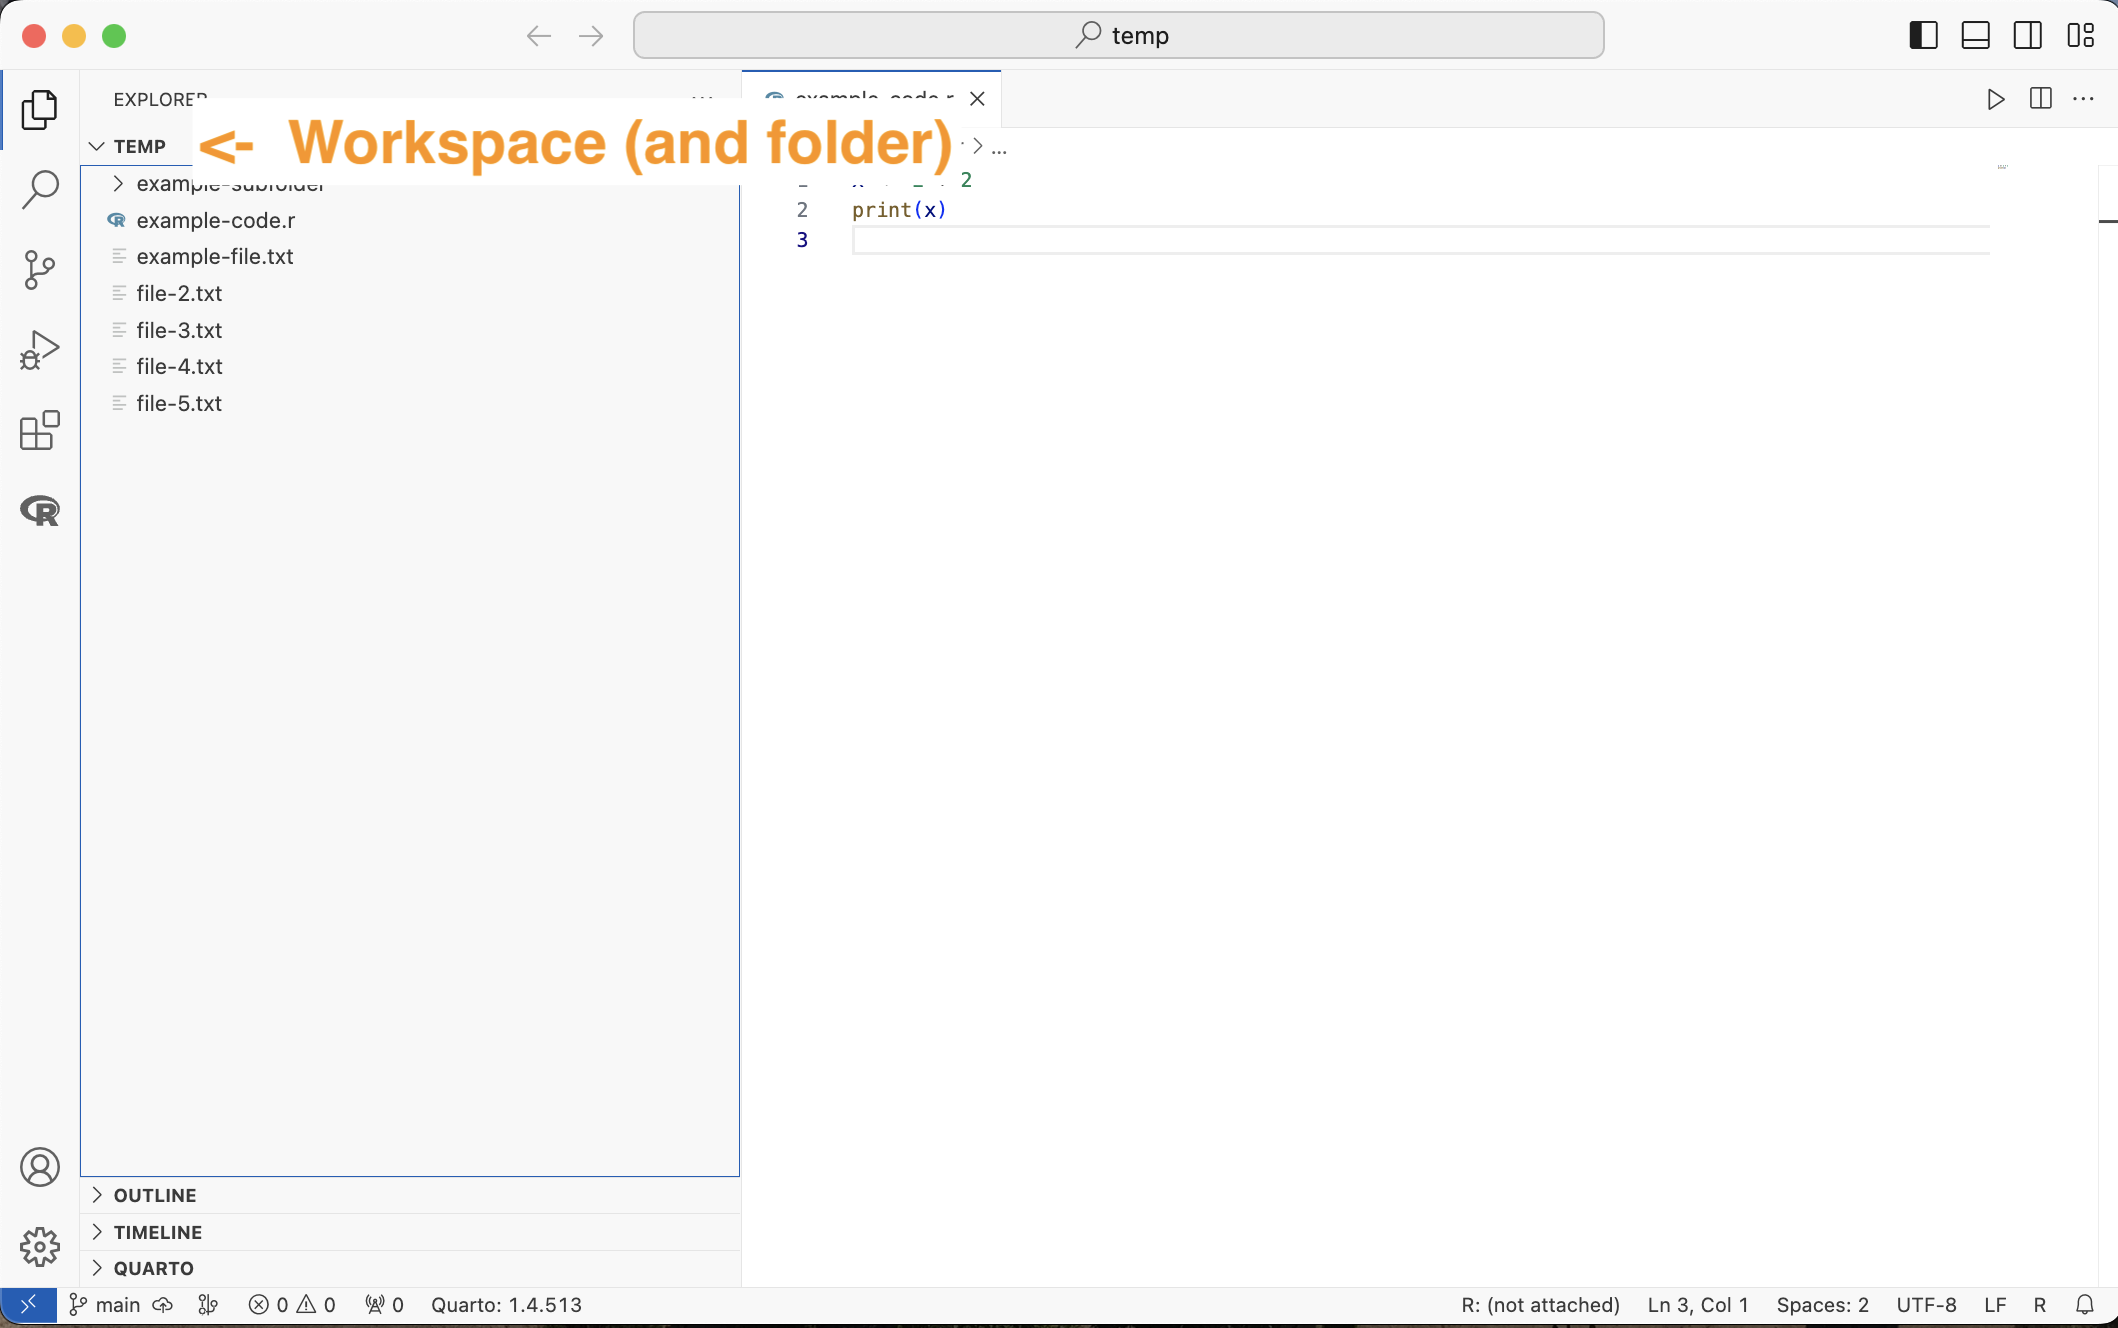
Task: Open the Manage gear menu
Action: [x=40, y=1247]
